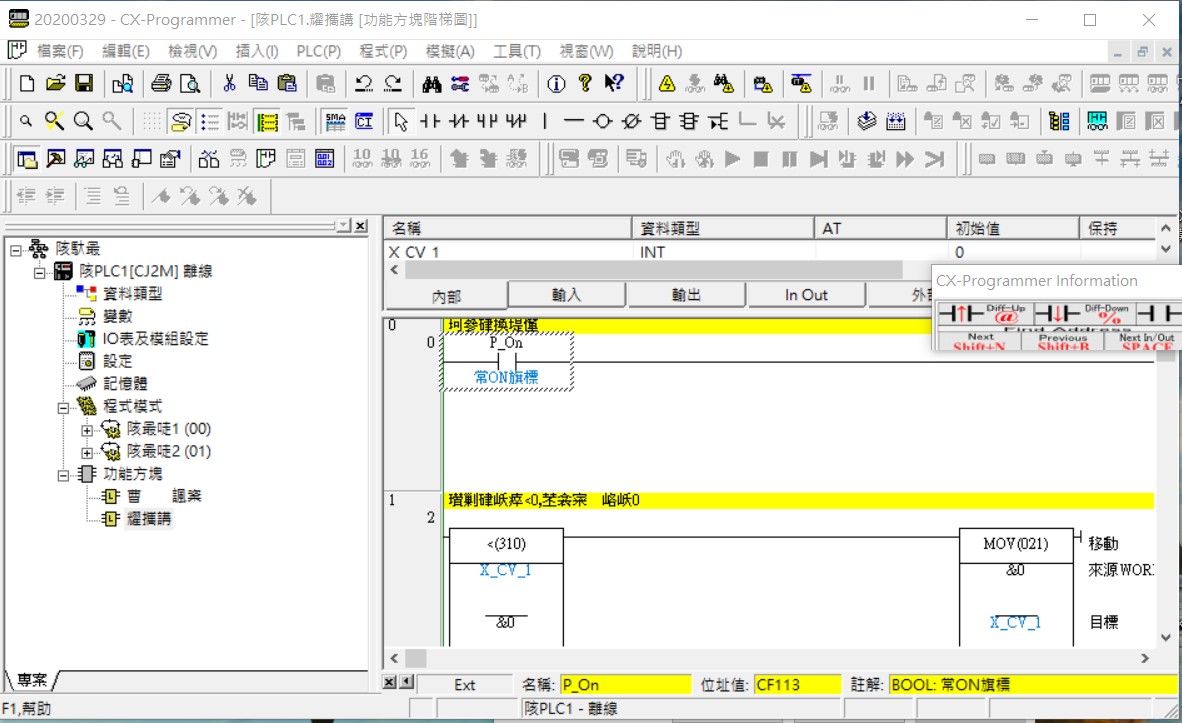This screenshot has width=1182, height=723.
Task: Select the new normally open contact tool
Action: click(x=430, y=122)
